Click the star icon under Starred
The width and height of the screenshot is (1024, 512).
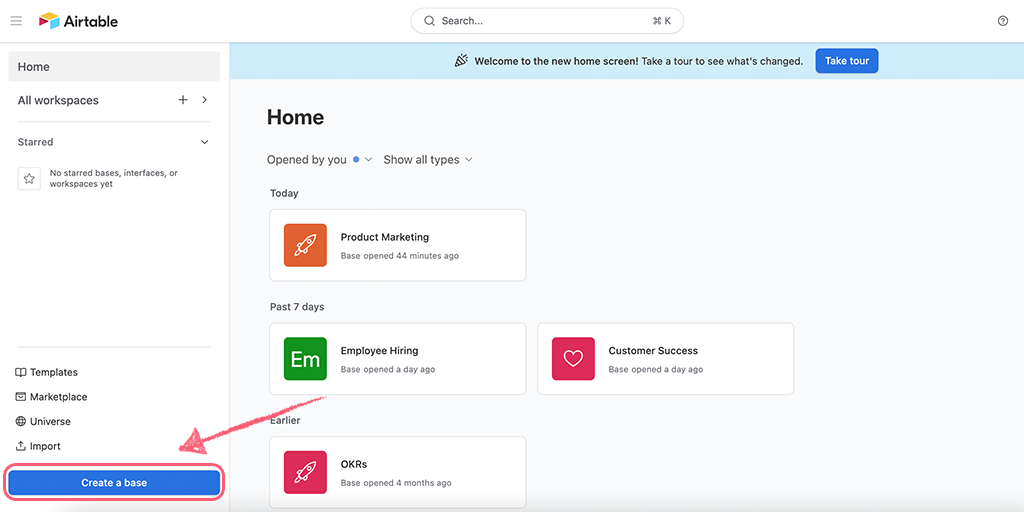pyautogui.click(x=29, y=178)
